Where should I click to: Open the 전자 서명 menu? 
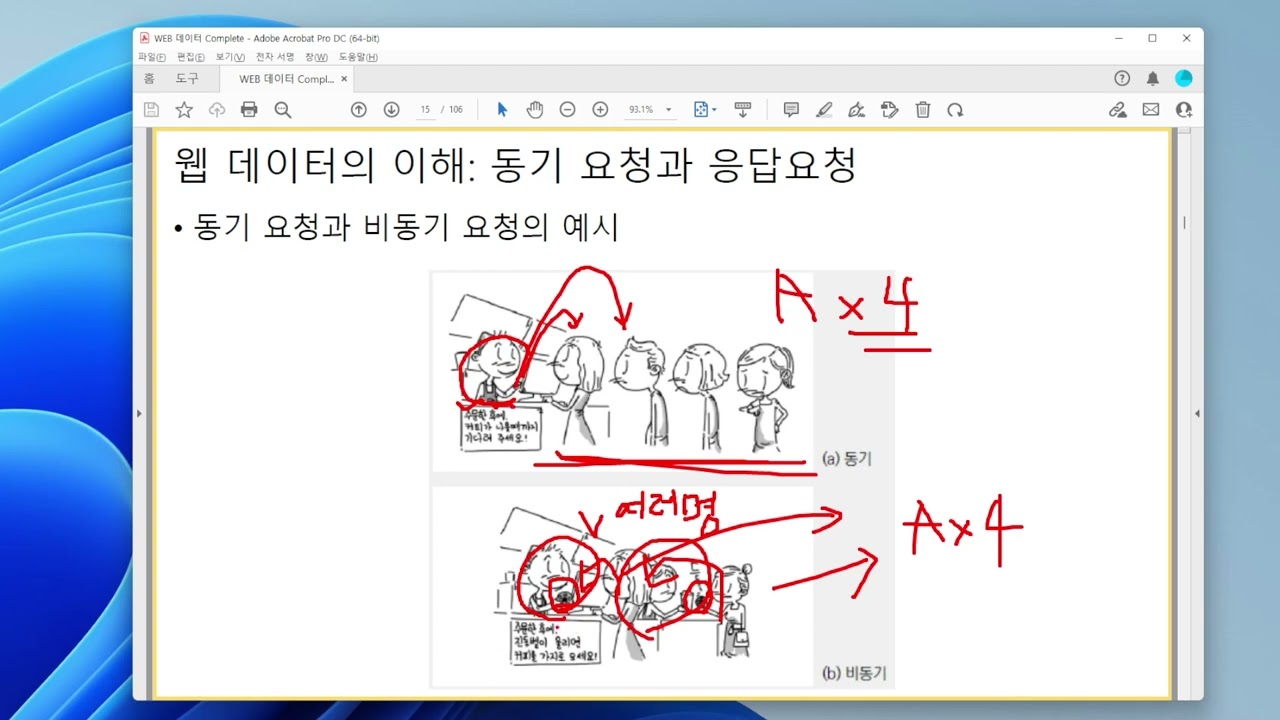coord(275,57)
